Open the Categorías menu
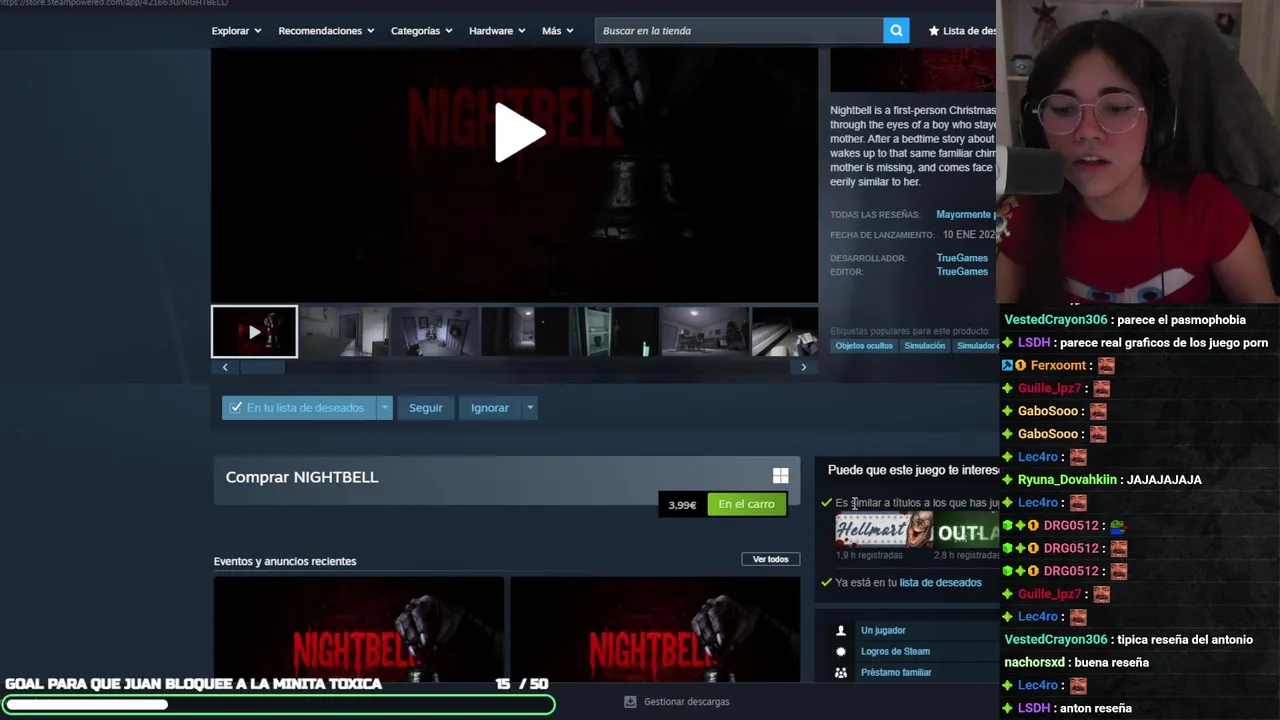This screenshot has height=720, width=1280. coord(421,31)
